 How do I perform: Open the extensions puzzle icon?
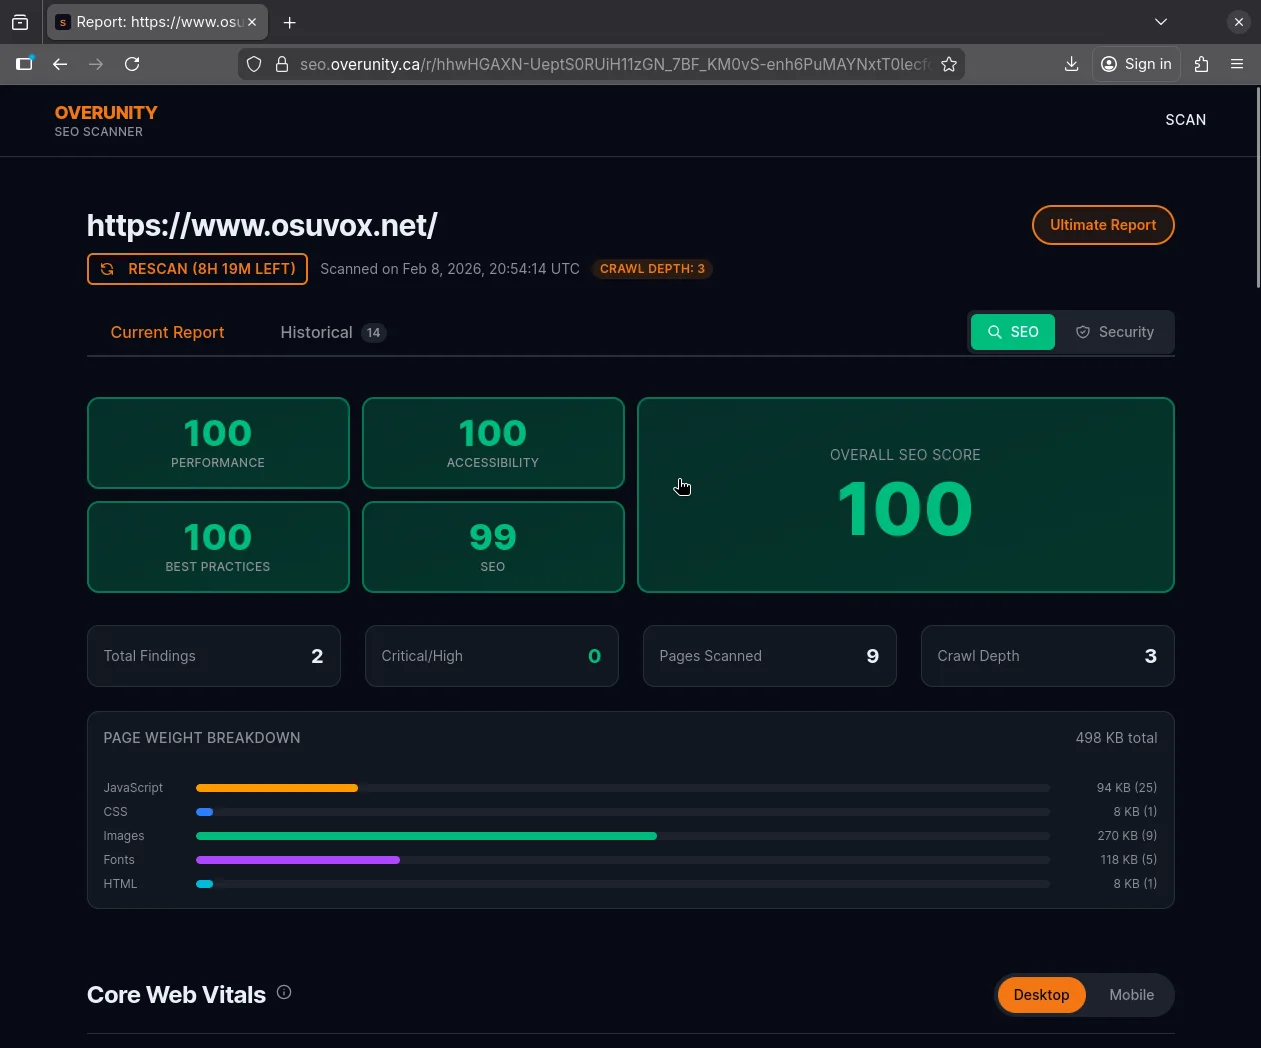click(x=1202, y=64)
